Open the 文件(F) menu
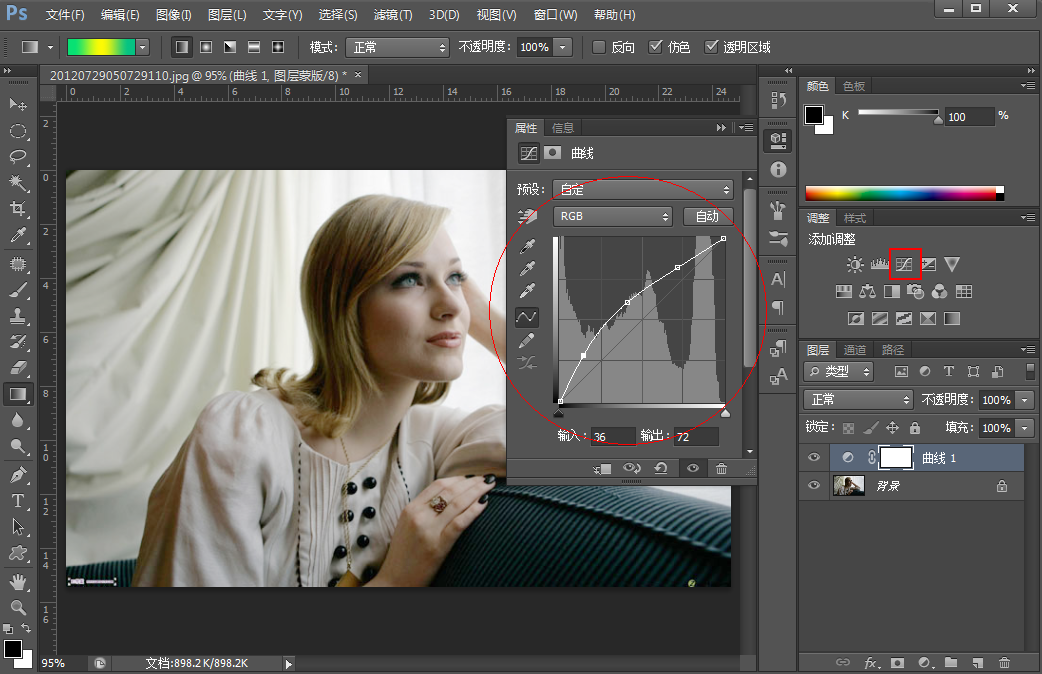 coord(65,14)
